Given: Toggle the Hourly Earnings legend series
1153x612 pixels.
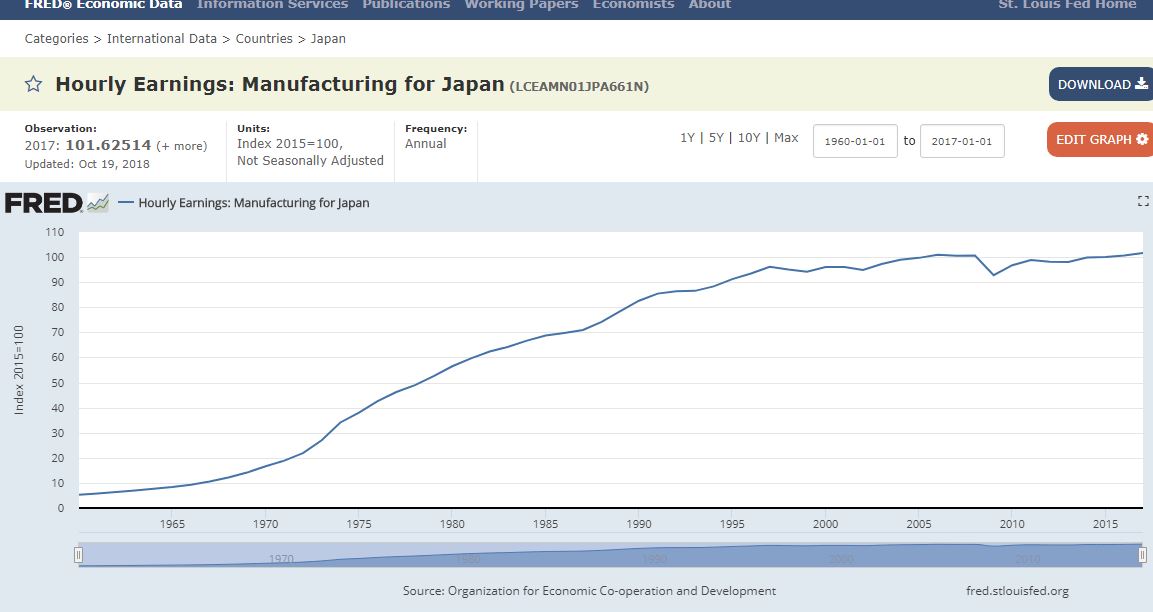Looking at the screenshot, I should click(x=253, y=203).
